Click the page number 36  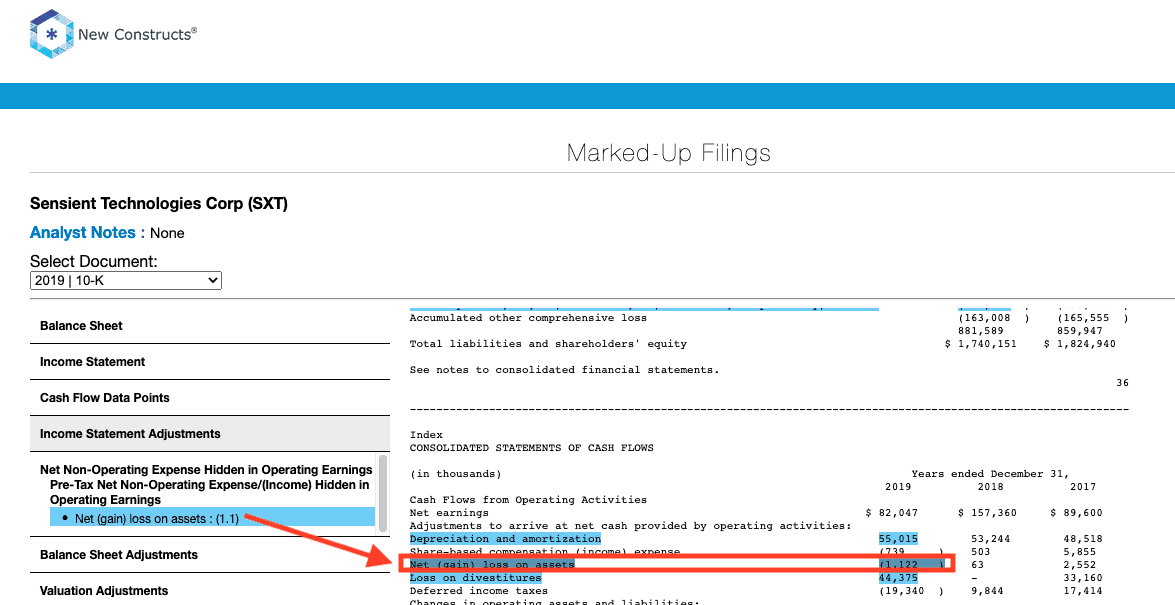coord(1123,383)
